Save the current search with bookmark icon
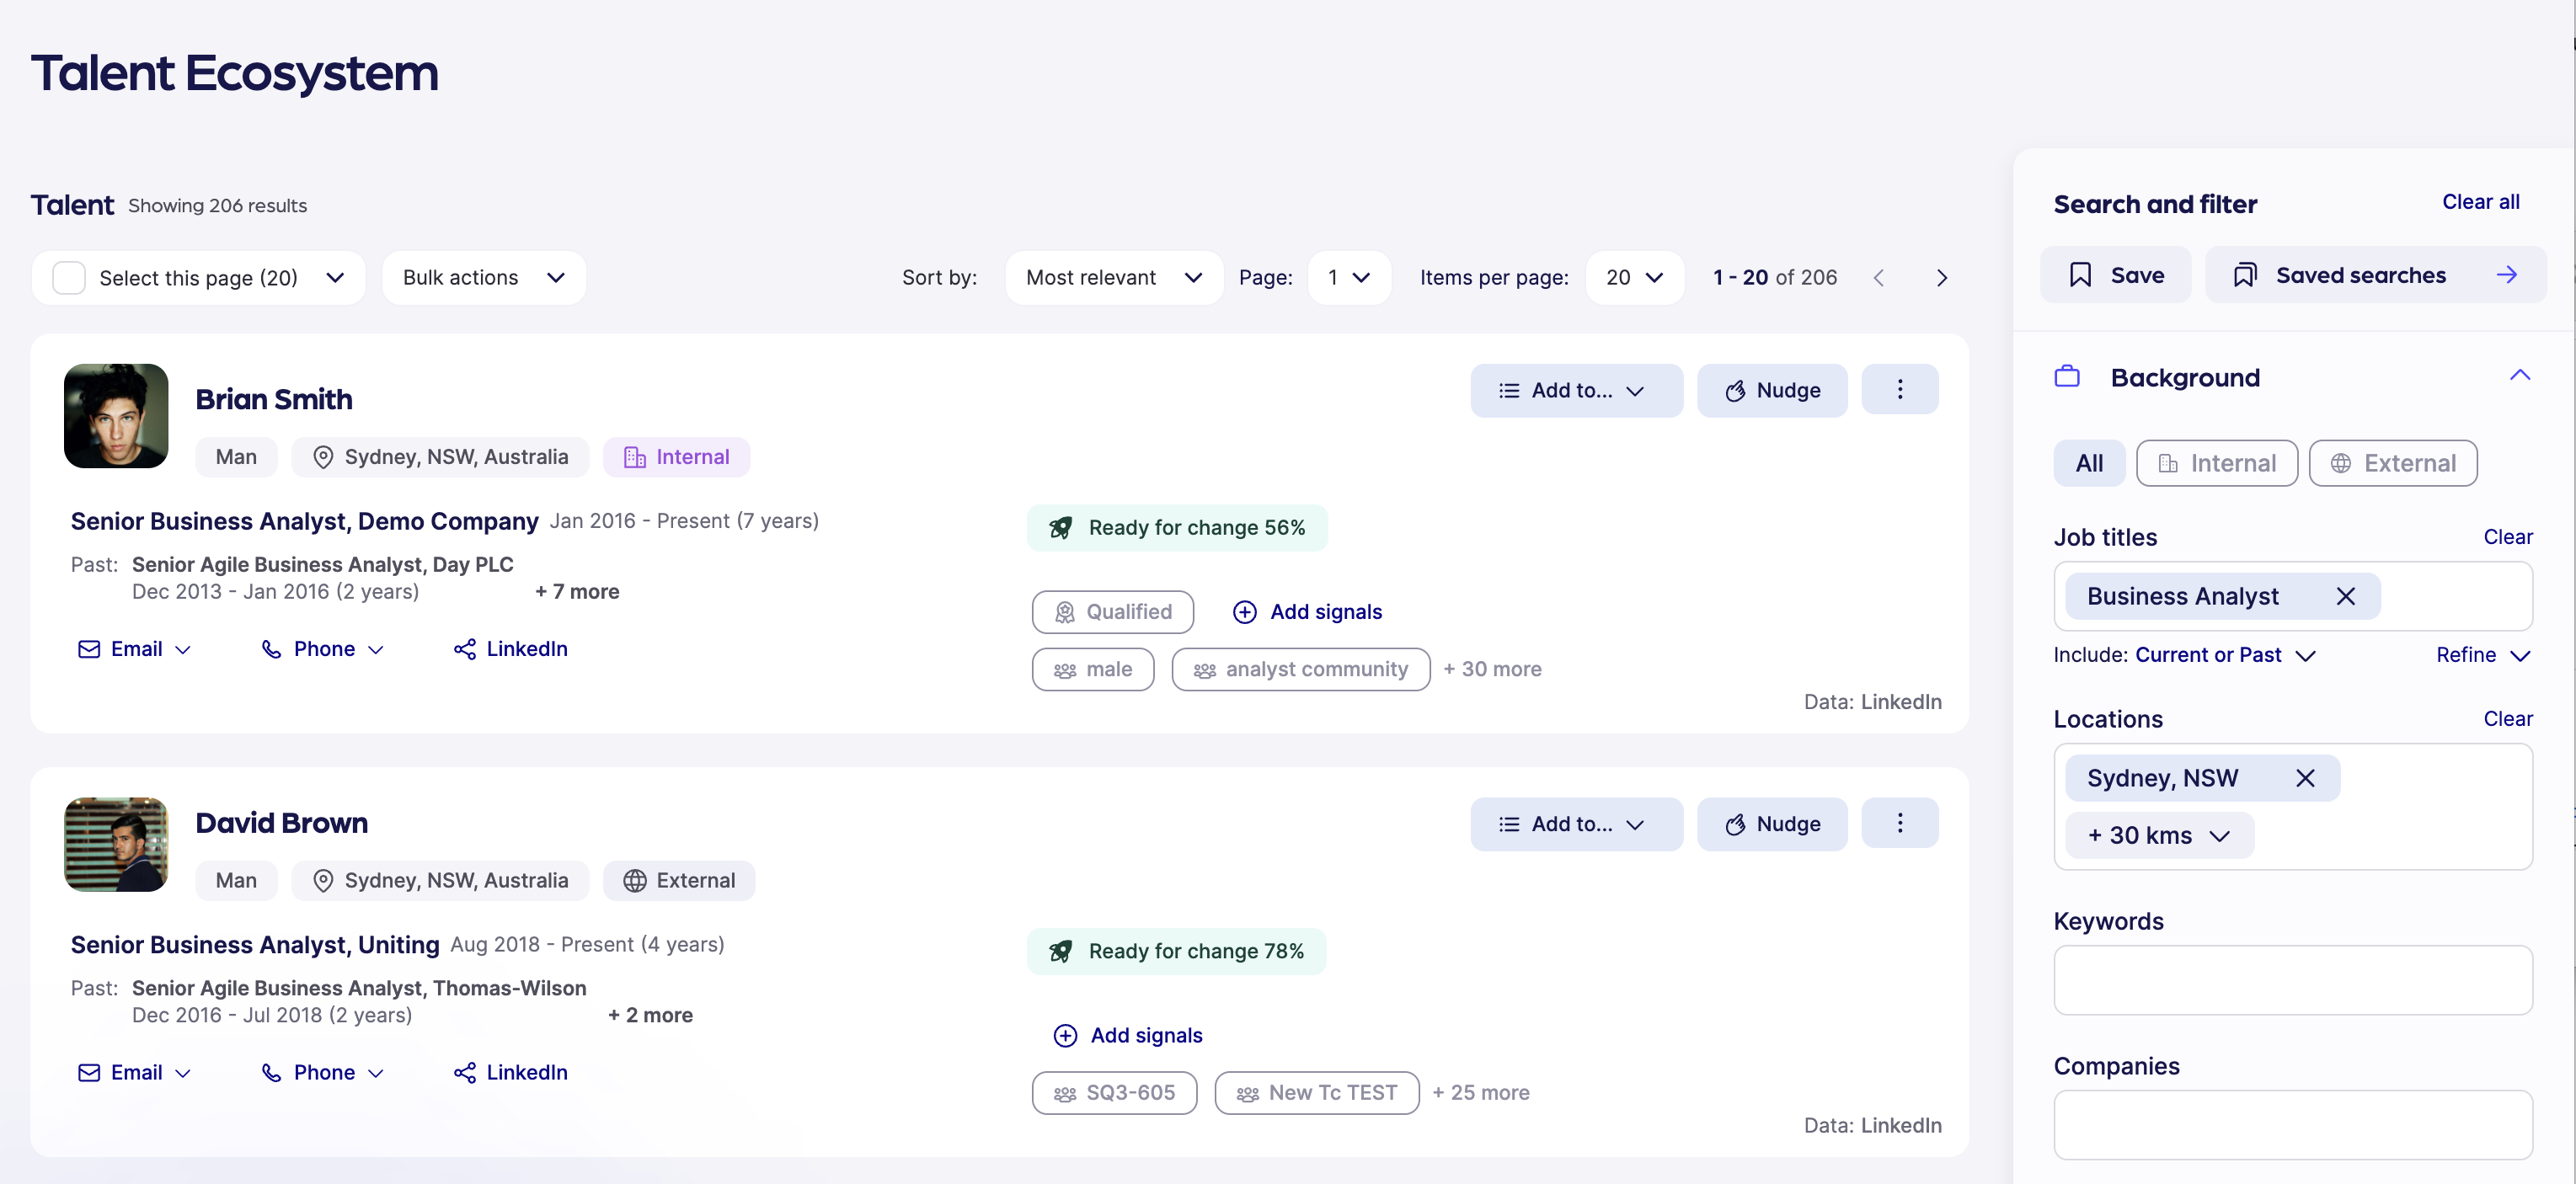2576x1184 pixels. (2115, 275)
